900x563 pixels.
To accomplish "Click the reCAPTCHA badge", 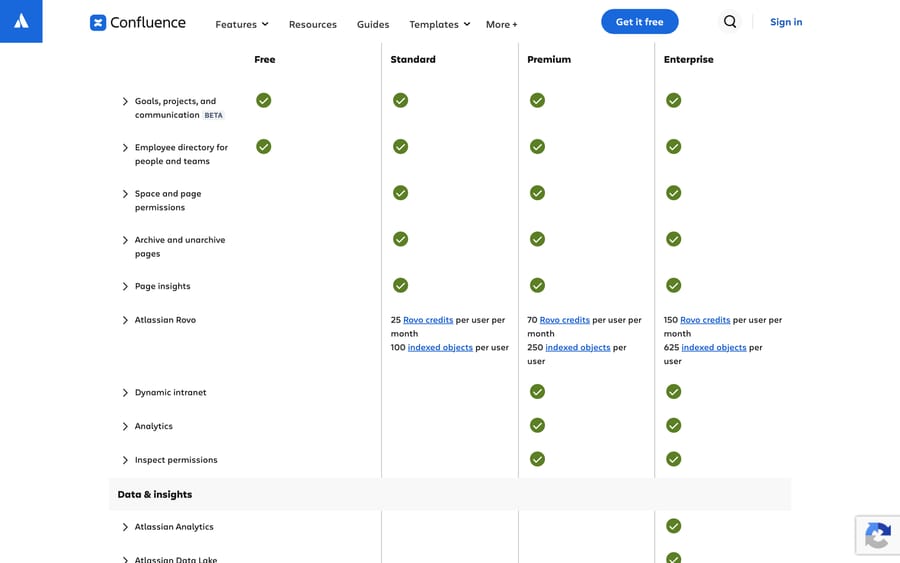I will click(878, 535).
